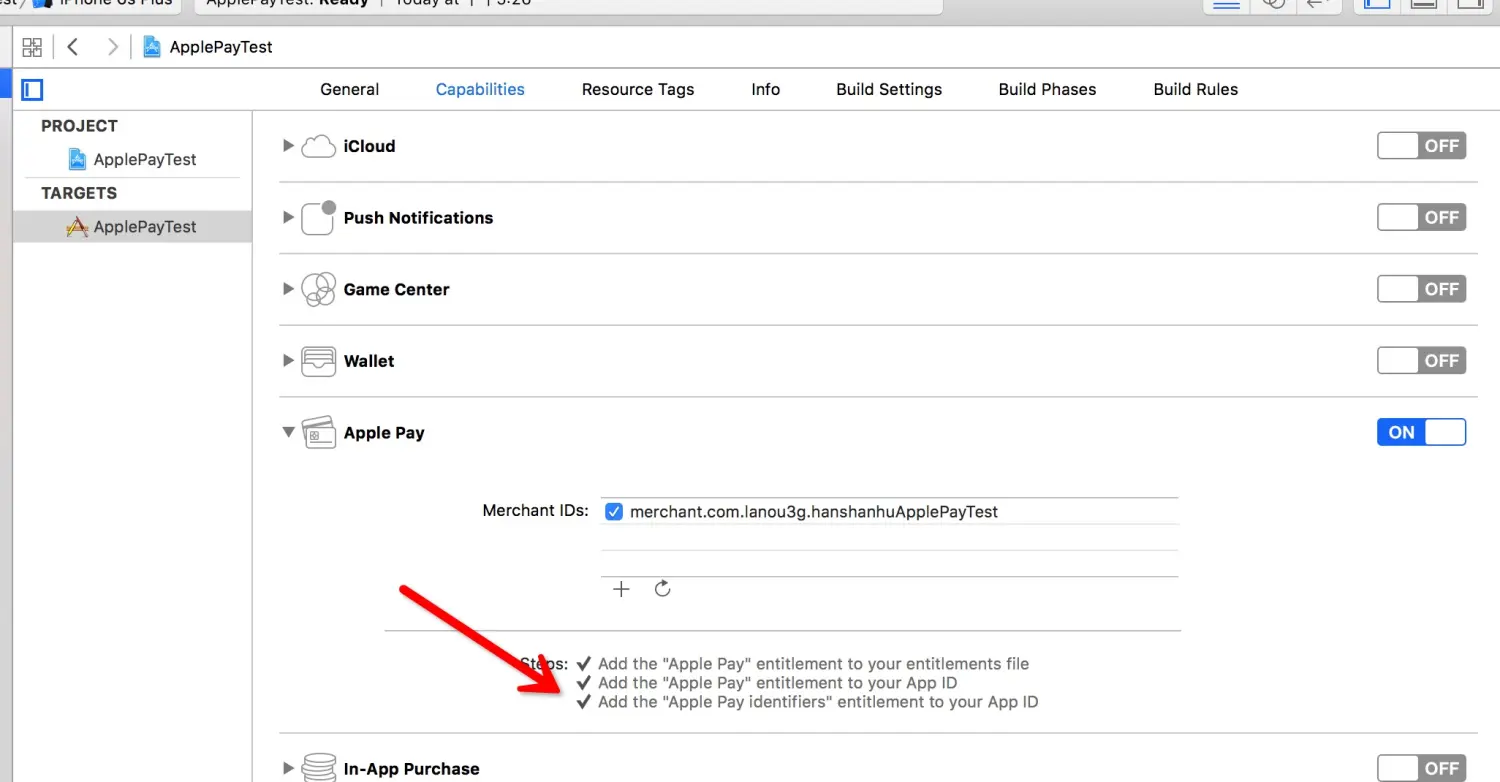
Task: Add a merchant ID with plus icon
Action: coord(621,589)
